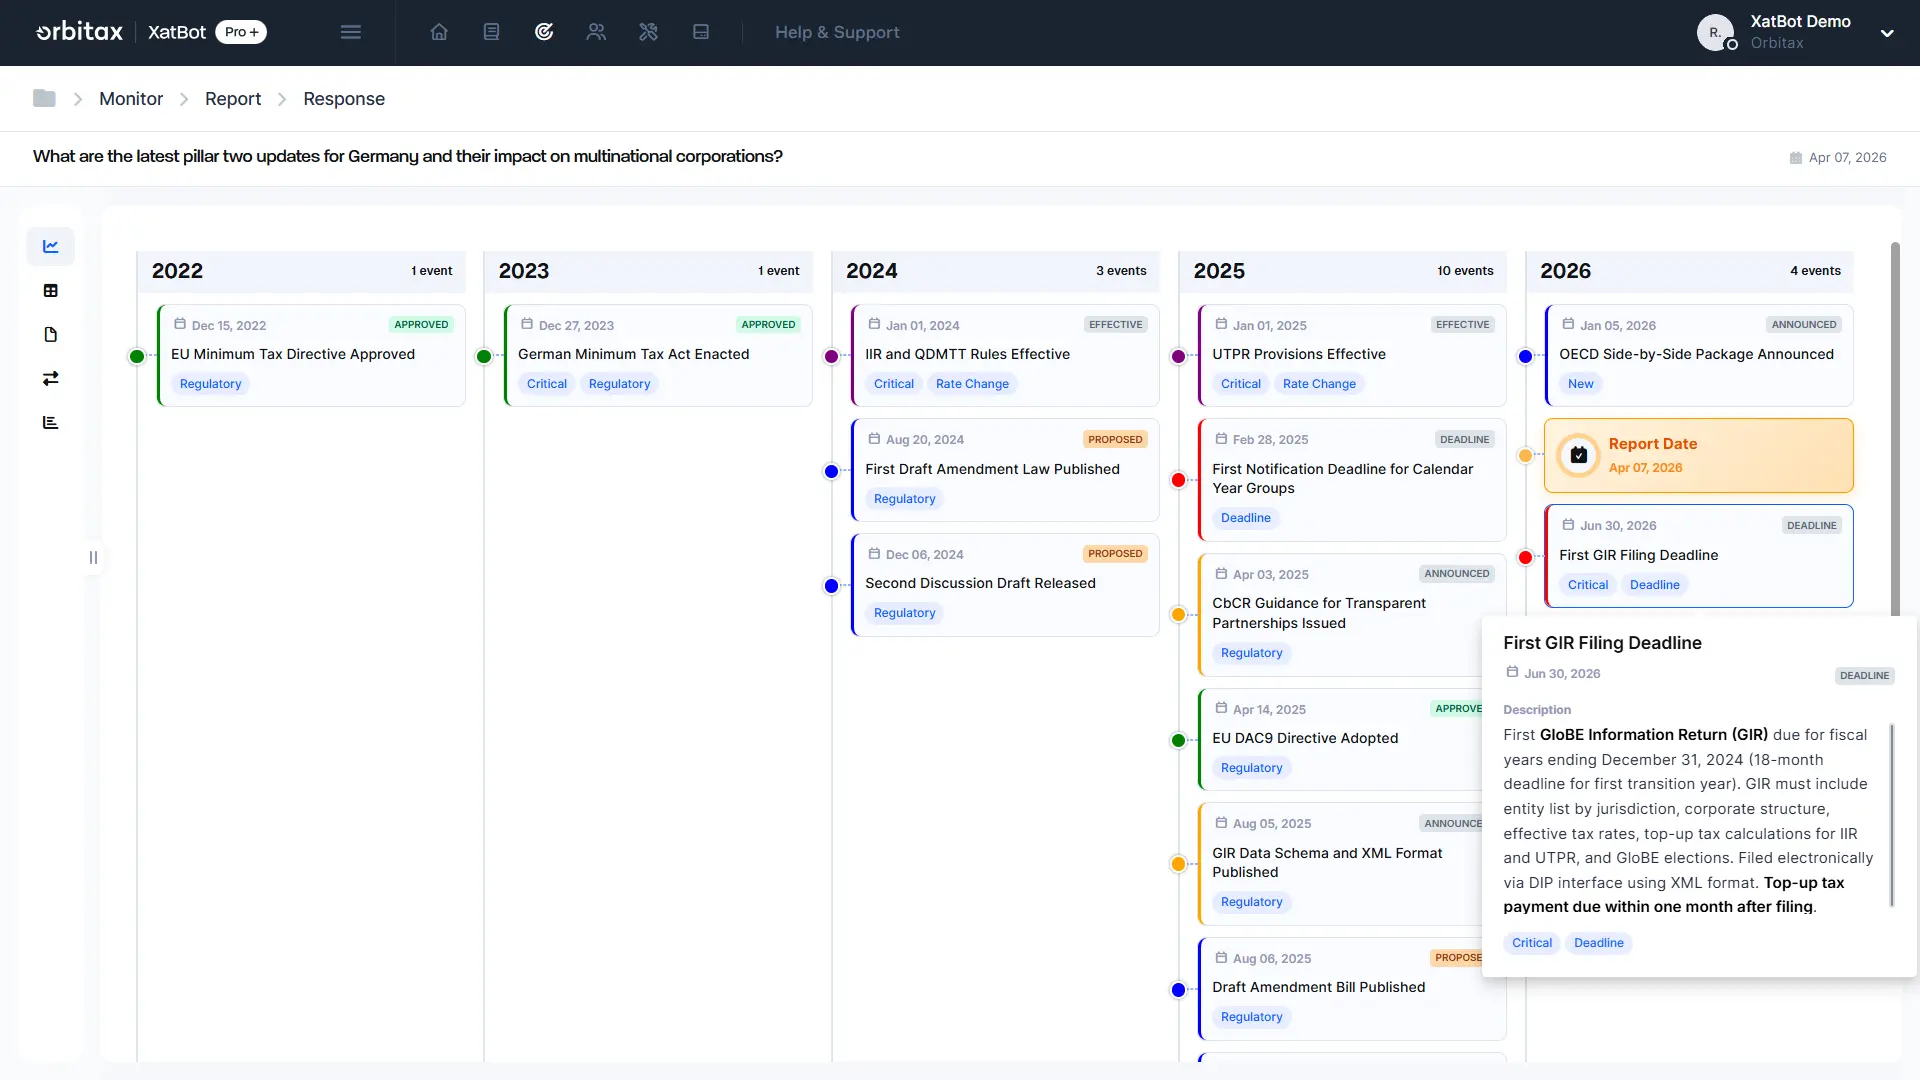Open the document report icon in top bar
This screenshot has height=1080, width=1920.
point(491,32)
